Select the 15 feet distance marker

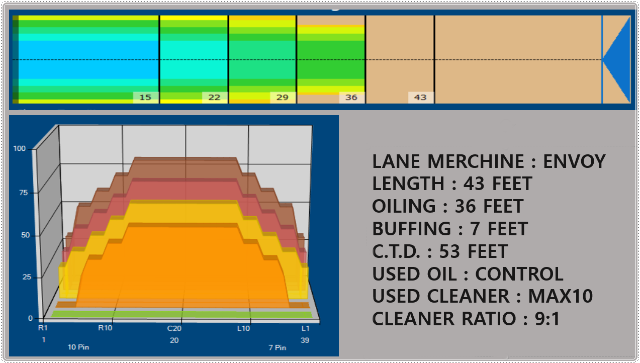(145, 97)
